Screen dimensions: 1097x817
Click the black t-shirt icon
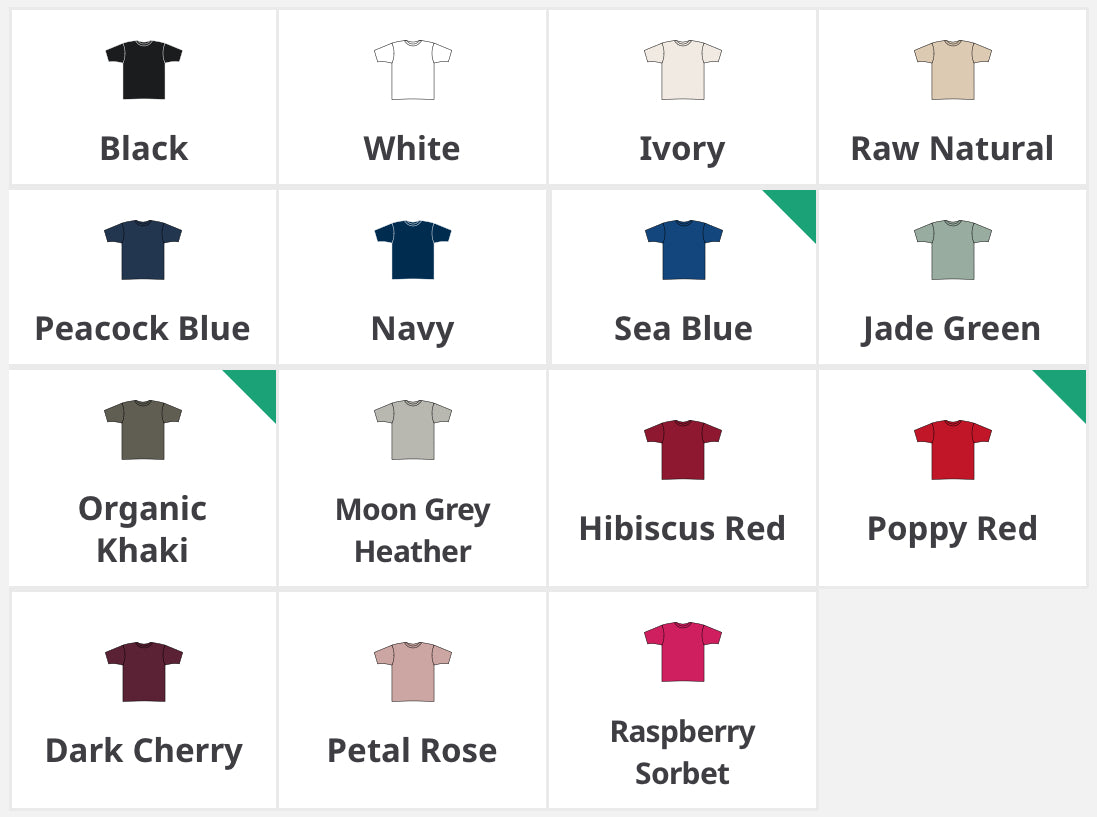click(143, 70)
